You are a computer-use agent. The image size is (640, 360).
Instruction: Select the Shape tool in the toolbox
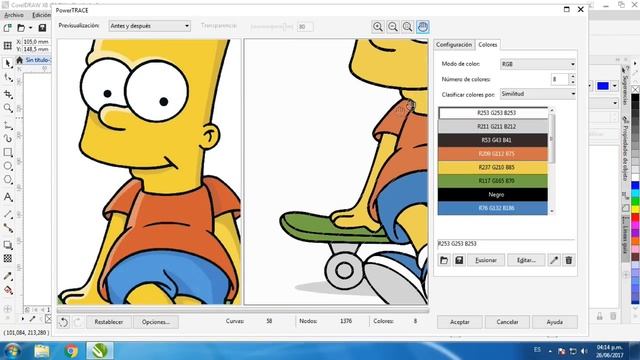[x=8, y=78]
